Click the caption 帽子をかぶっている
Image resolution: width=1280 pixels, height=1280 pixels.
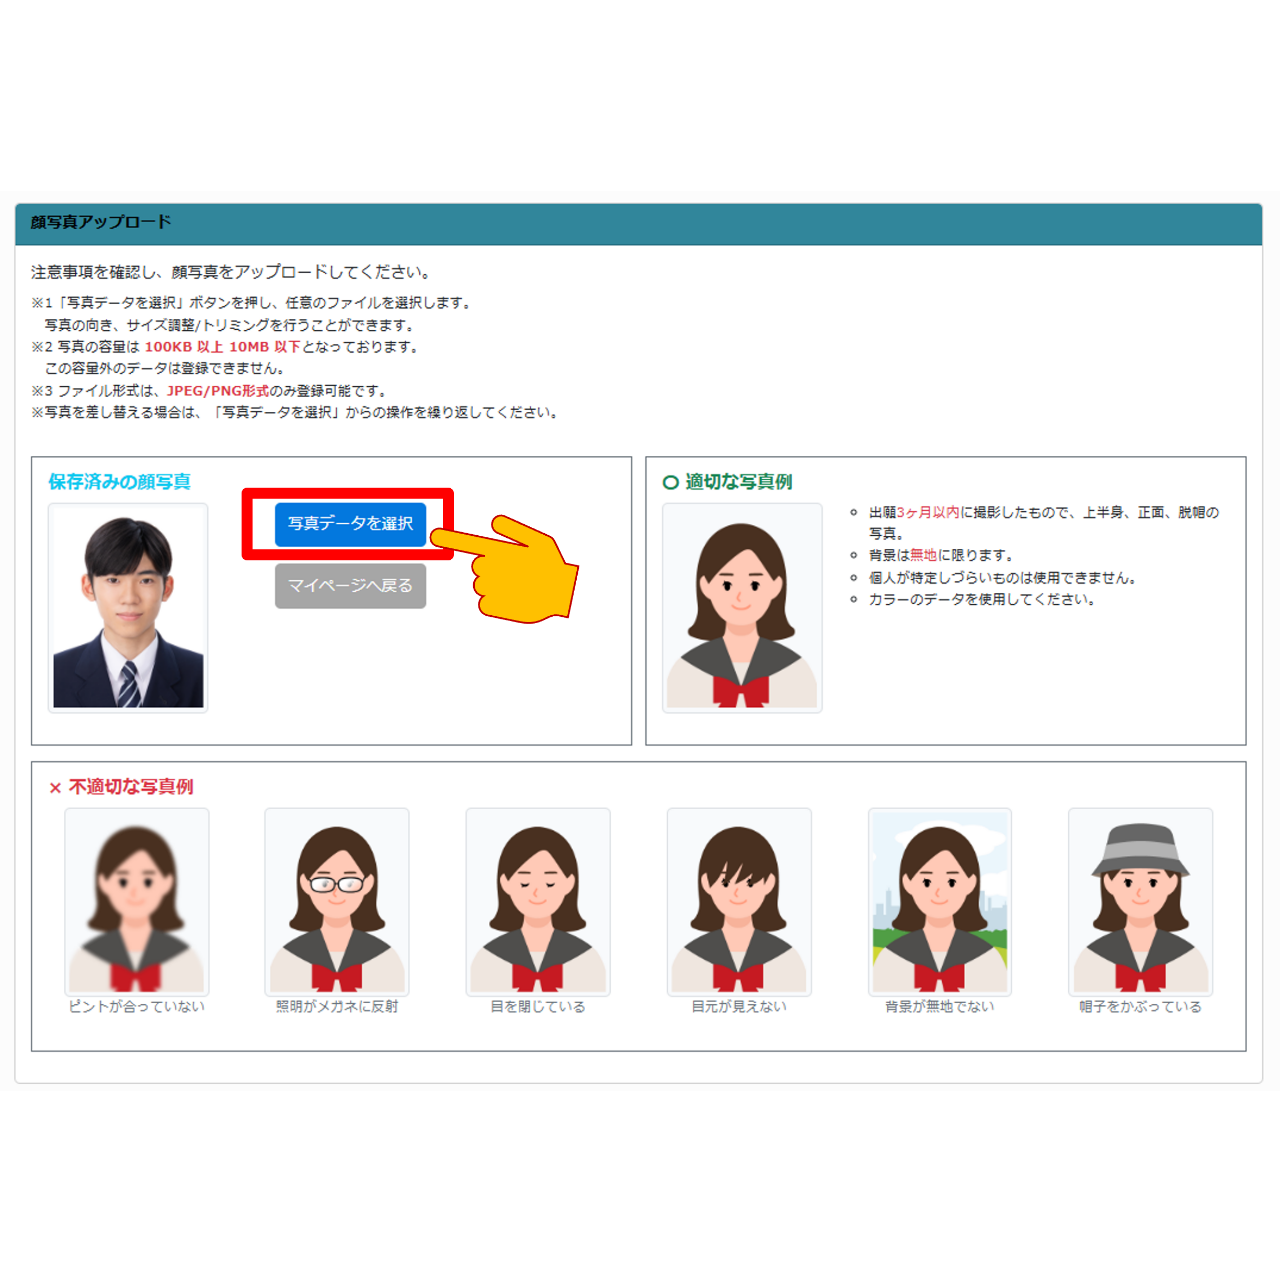tap(1141, 1007)
